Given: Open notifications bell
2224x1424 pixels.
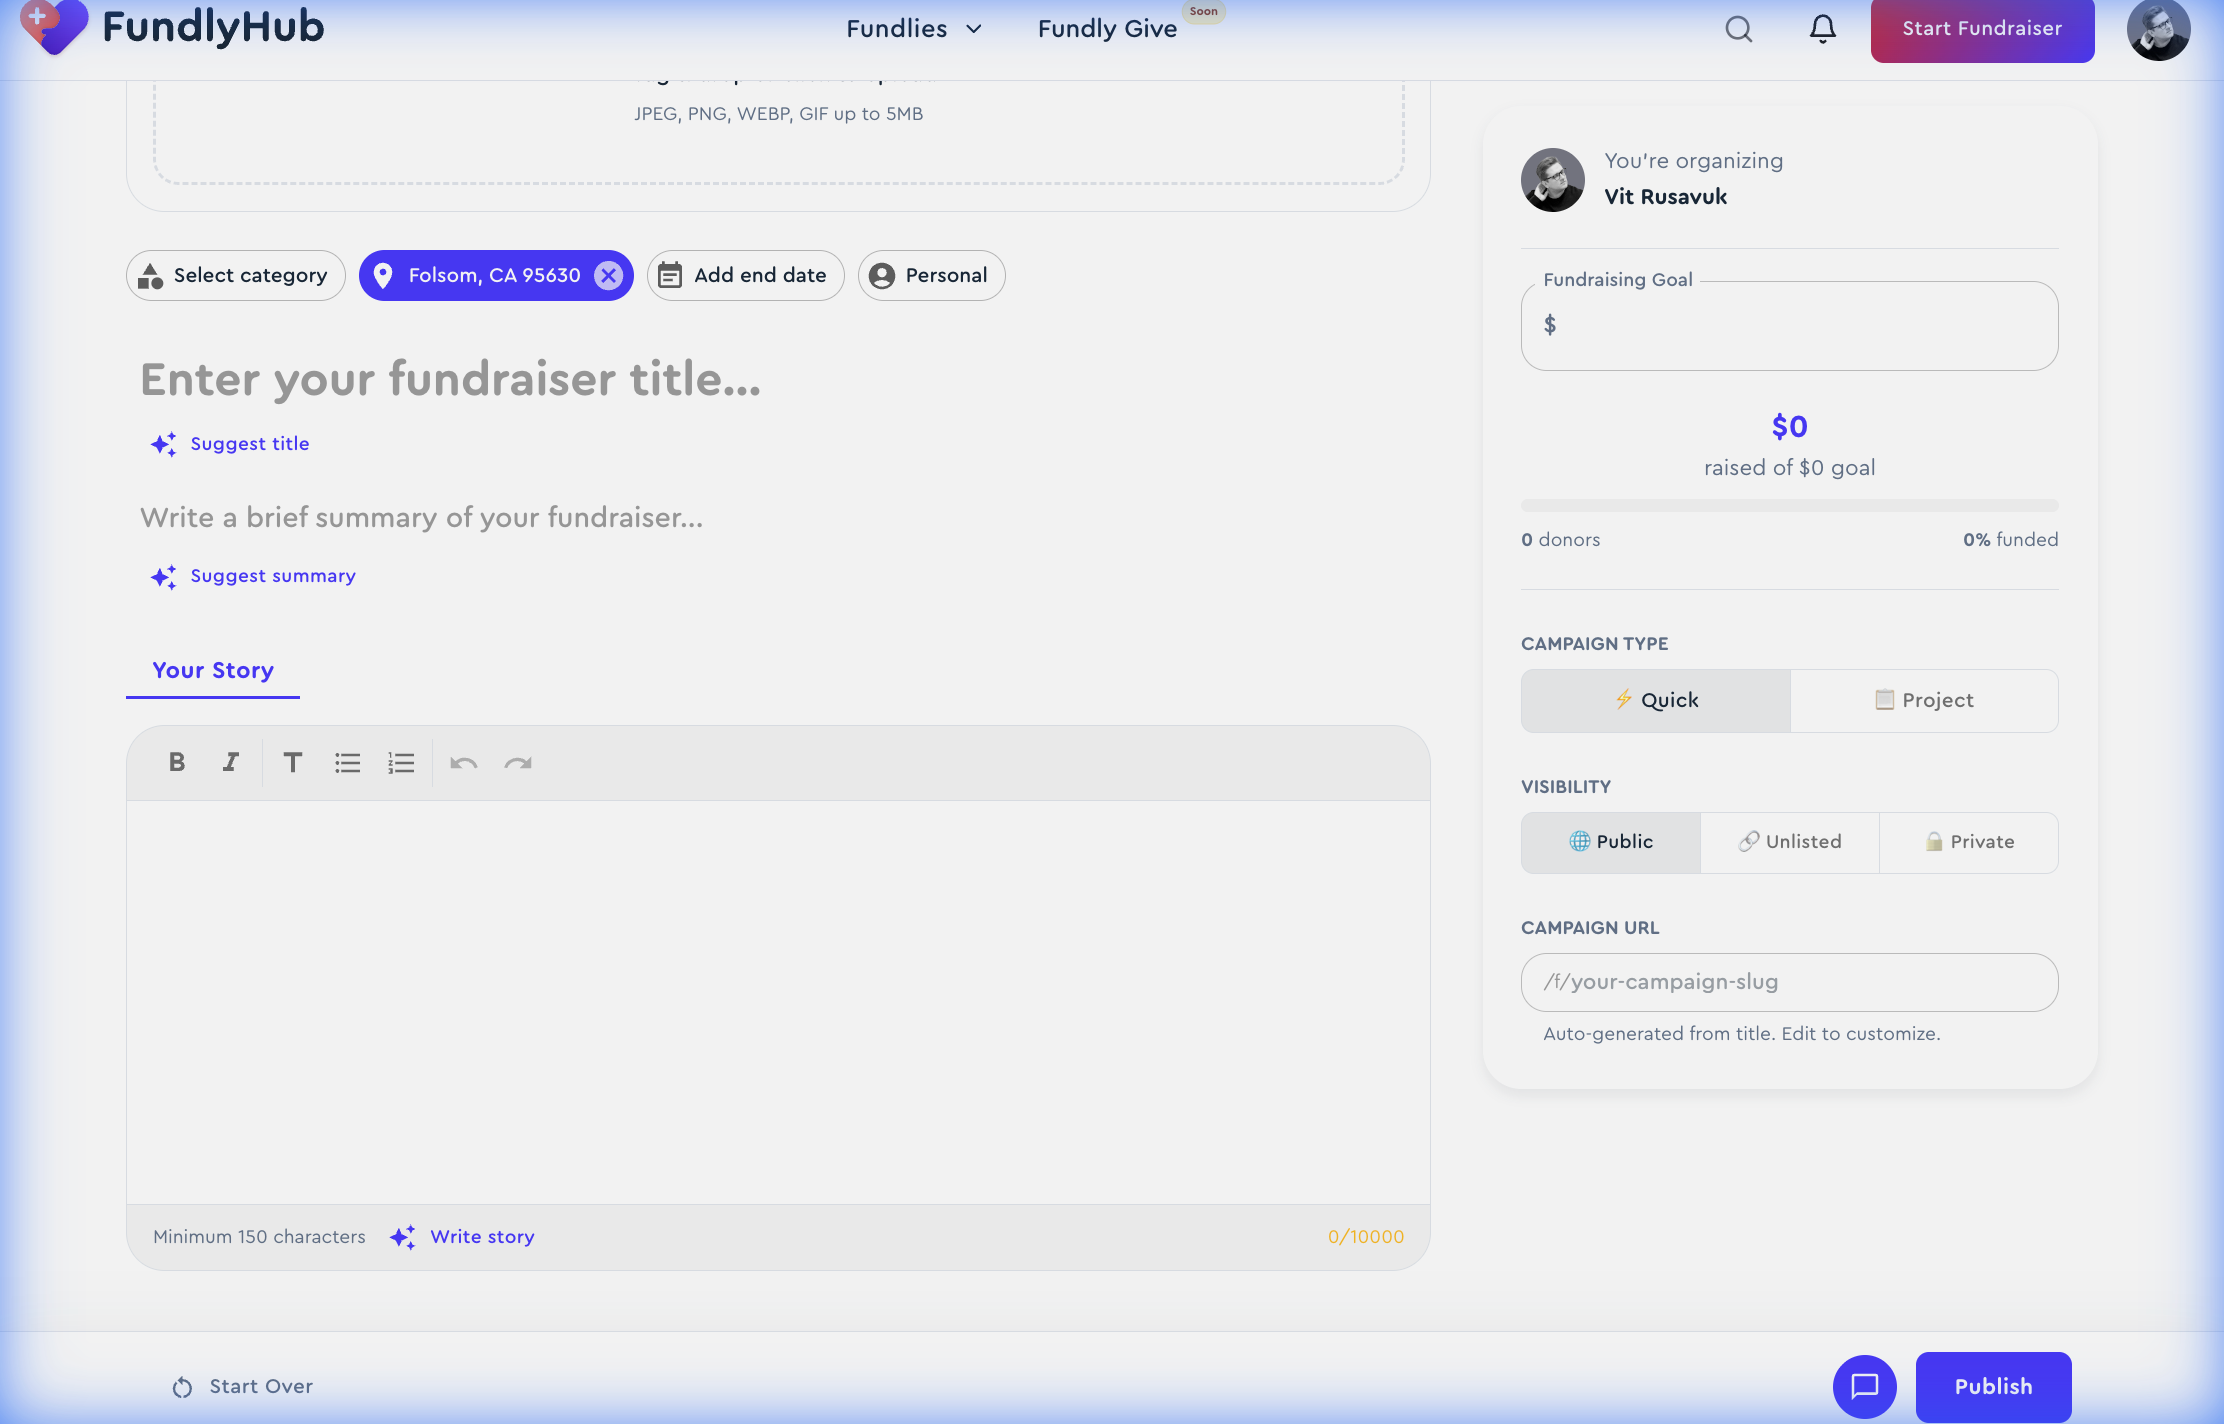Looking at the screenshot, I should (x=1822, y=29).
